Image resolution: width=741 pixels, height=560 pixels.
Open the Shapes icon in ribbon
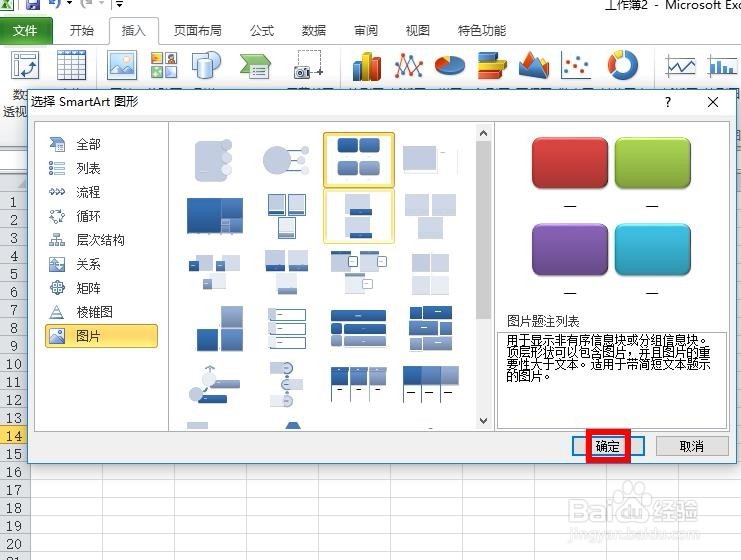(206, 65)
